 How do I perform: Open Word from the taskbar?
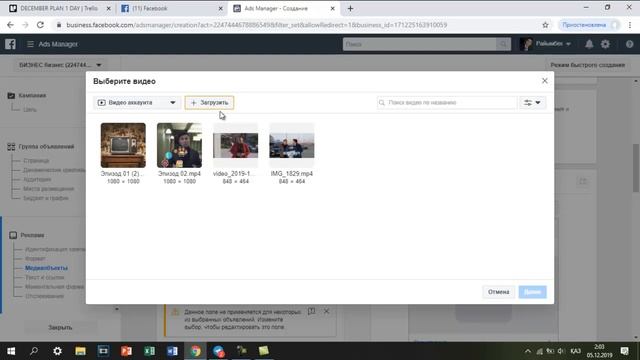click(x=172, y=351)
